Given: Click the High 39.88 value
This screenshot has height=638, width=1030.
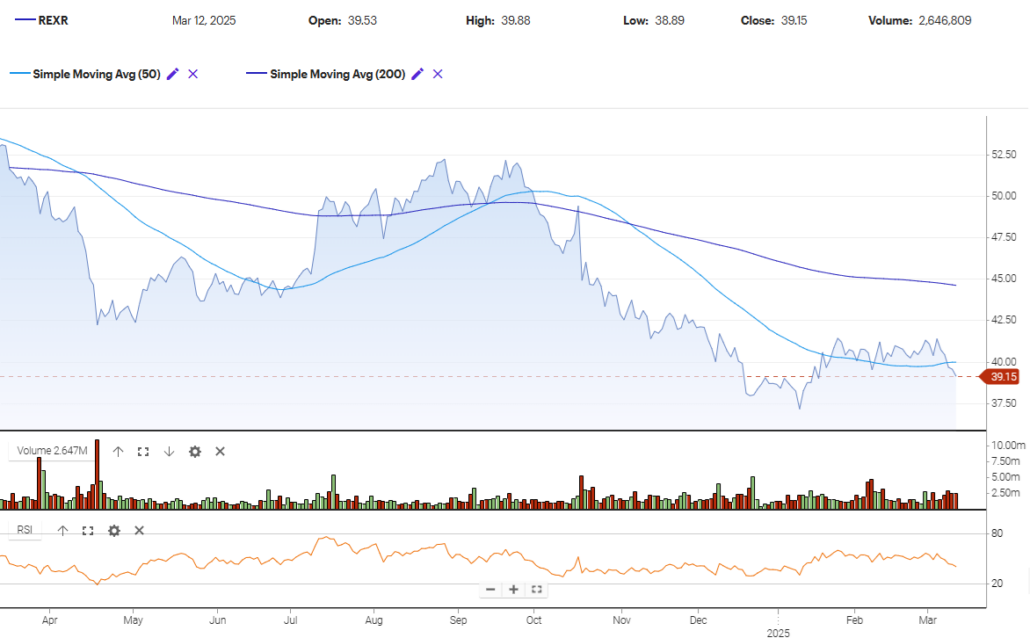Looking at the screenshot, I should pos(516,20).
